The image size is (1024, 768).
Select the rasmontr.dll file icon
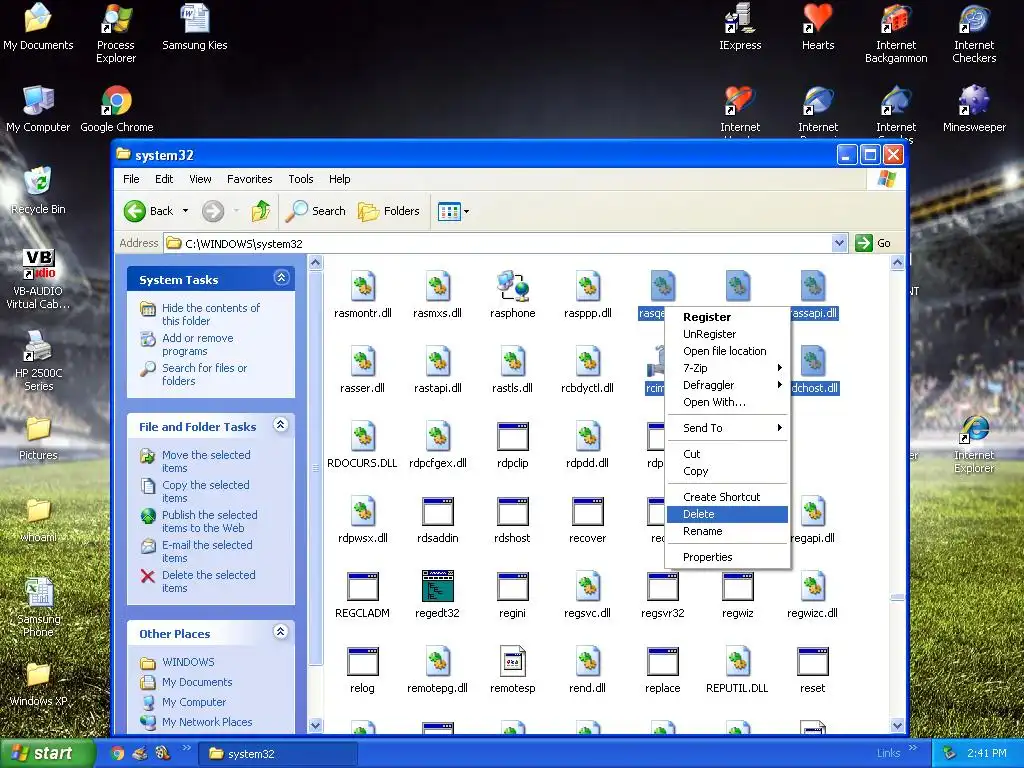362,287
